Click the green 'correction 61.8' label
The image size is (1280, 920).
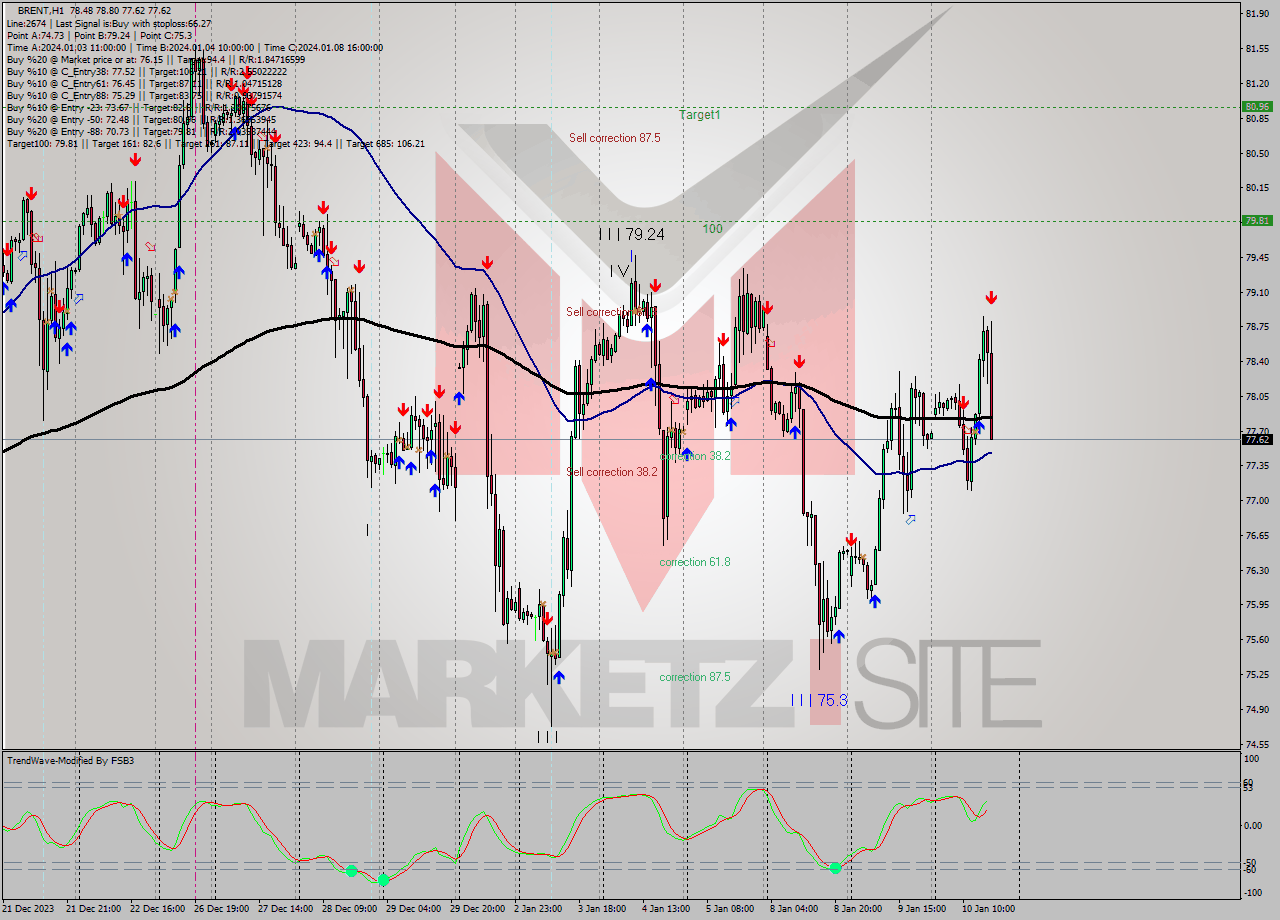click(695, 562)
